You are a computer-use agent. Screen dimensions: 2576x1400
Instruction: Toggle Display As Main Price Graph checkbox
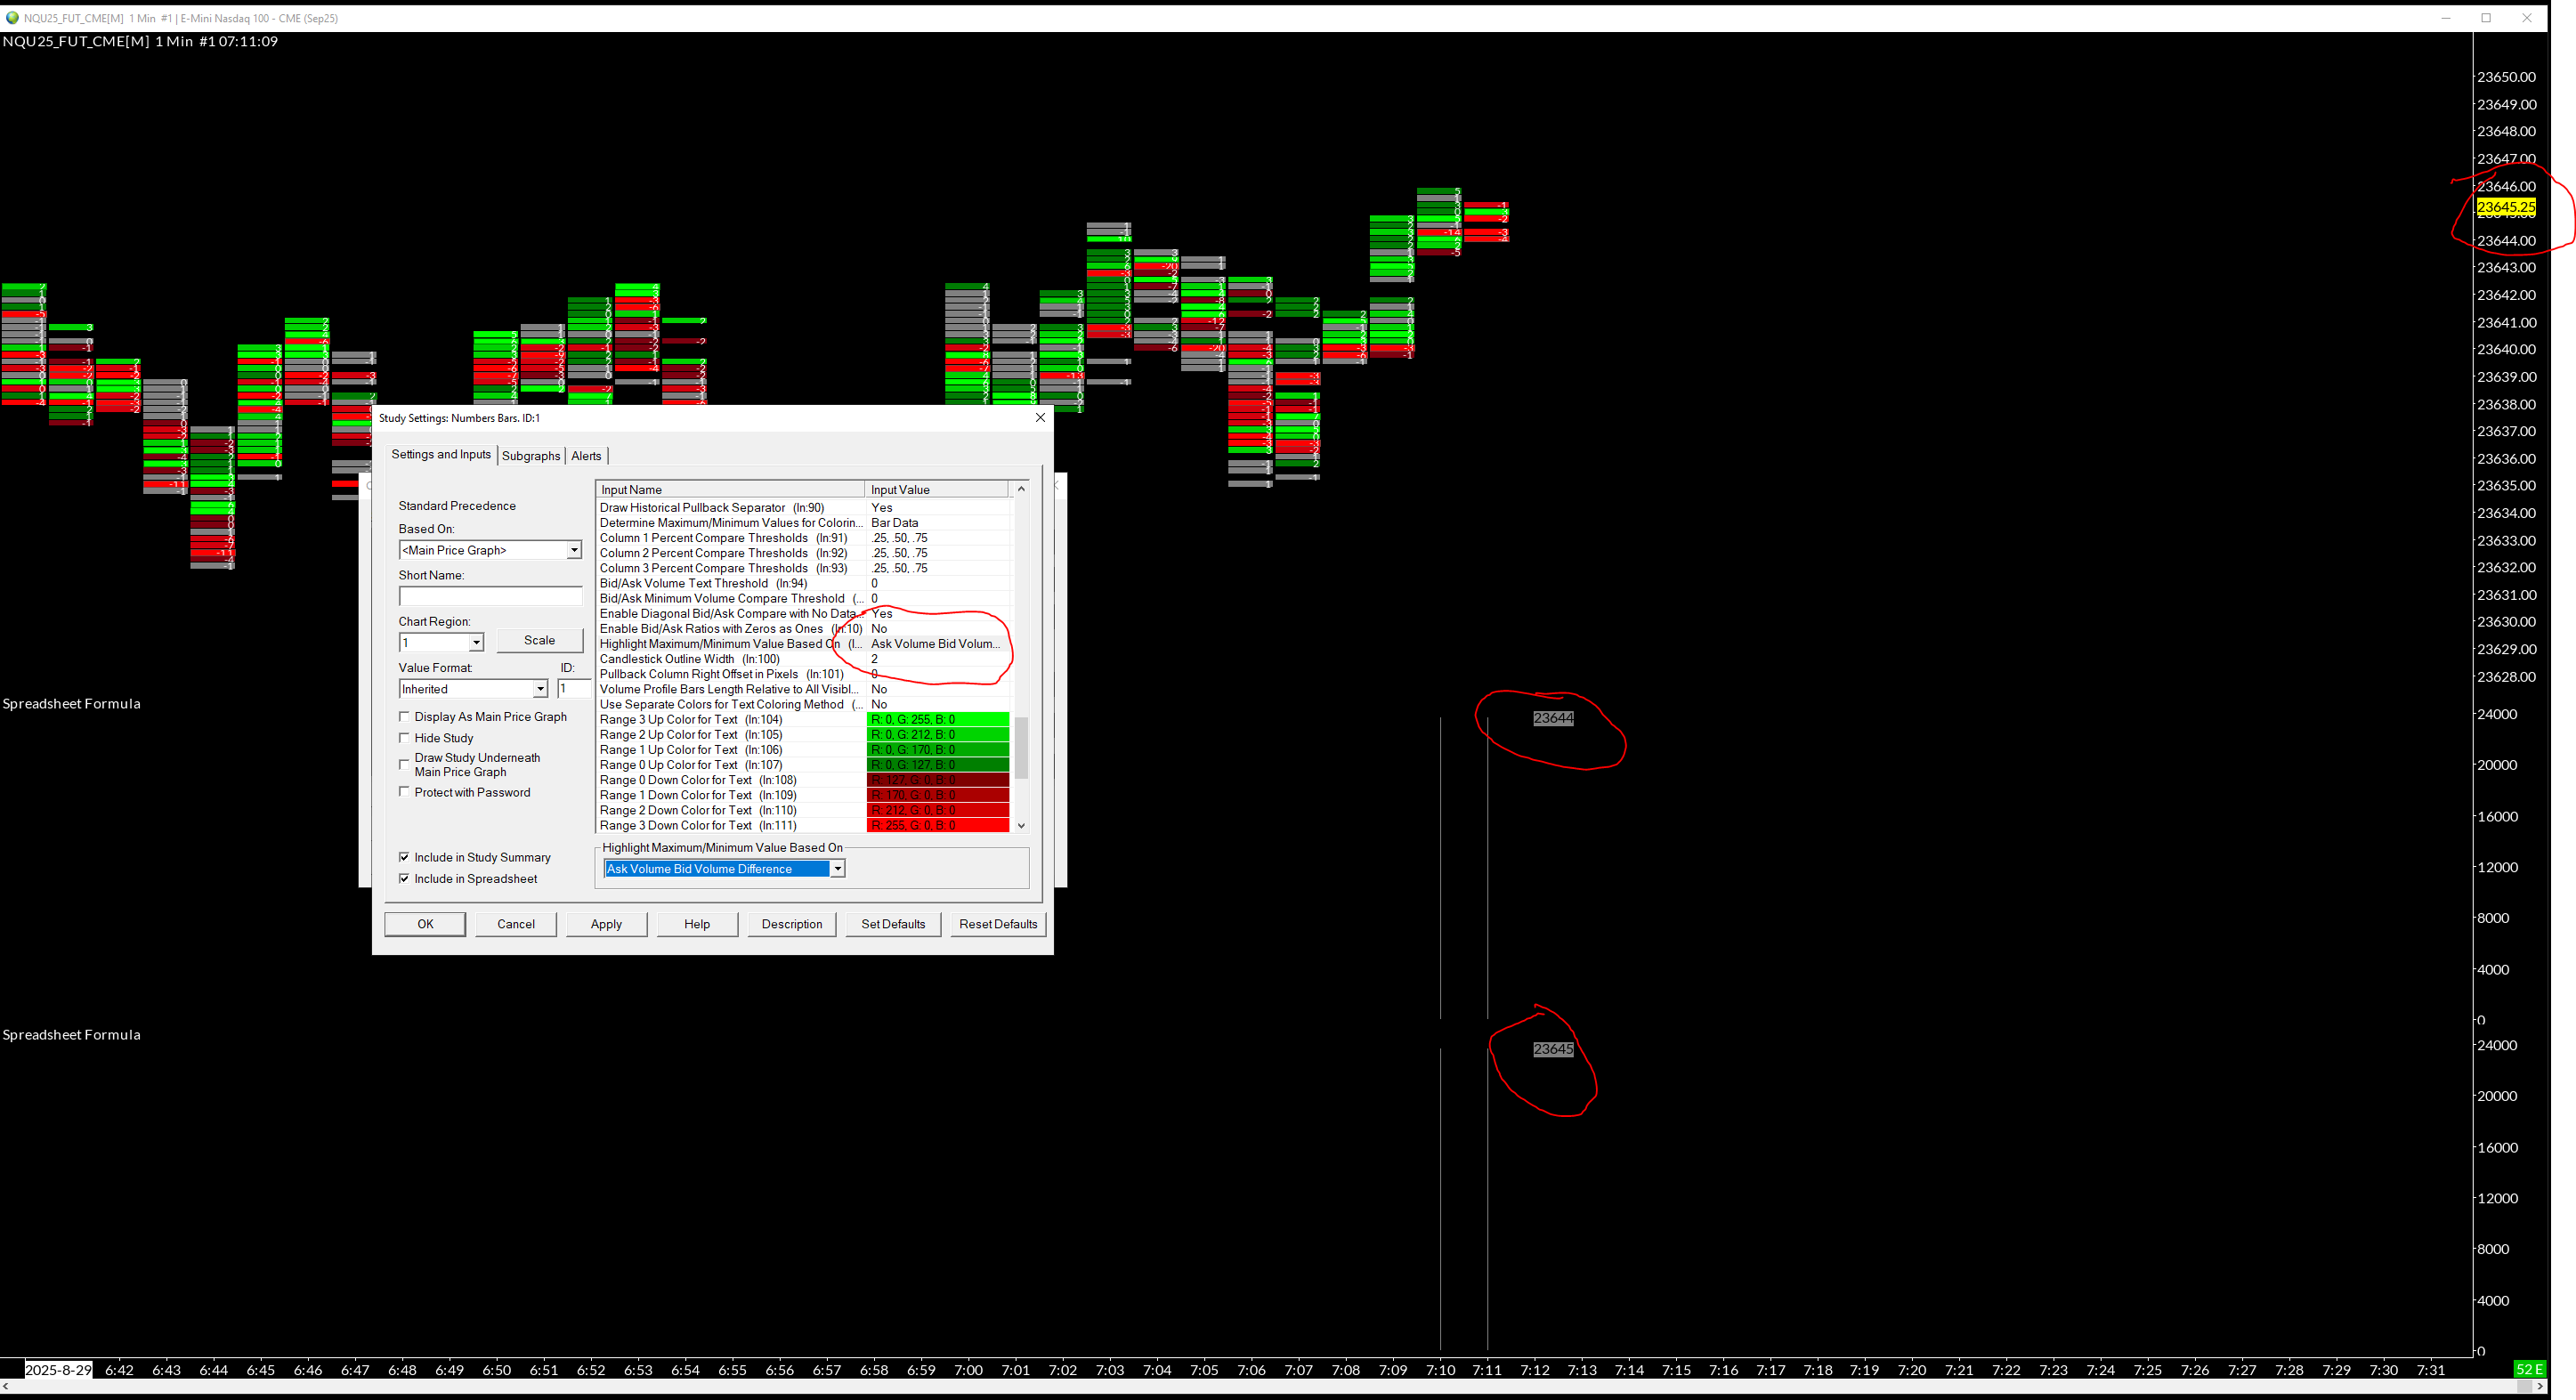[404, 717]
